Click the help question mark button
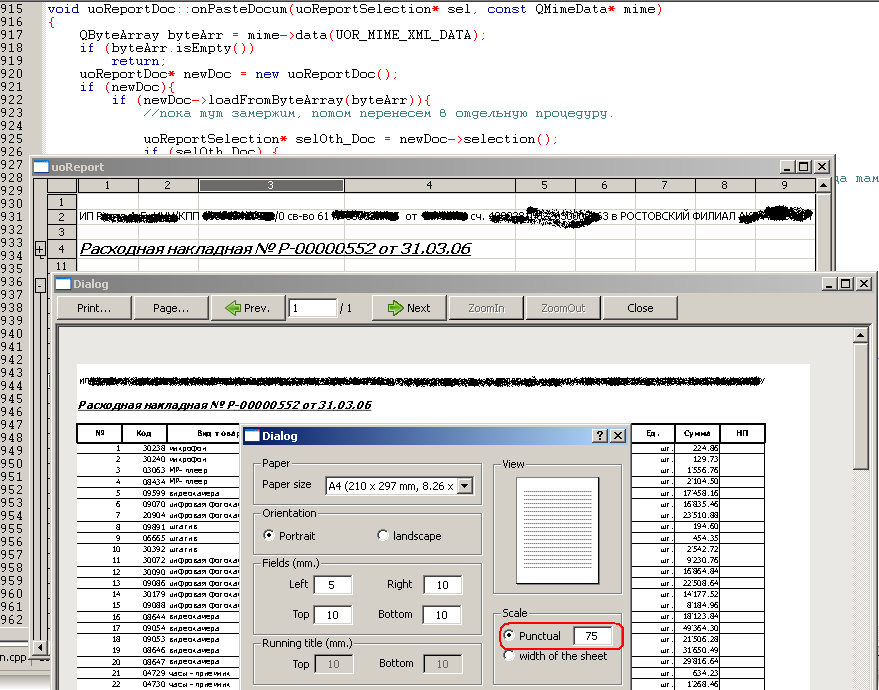This screenshot has height=690, width=879. (600, 436)
